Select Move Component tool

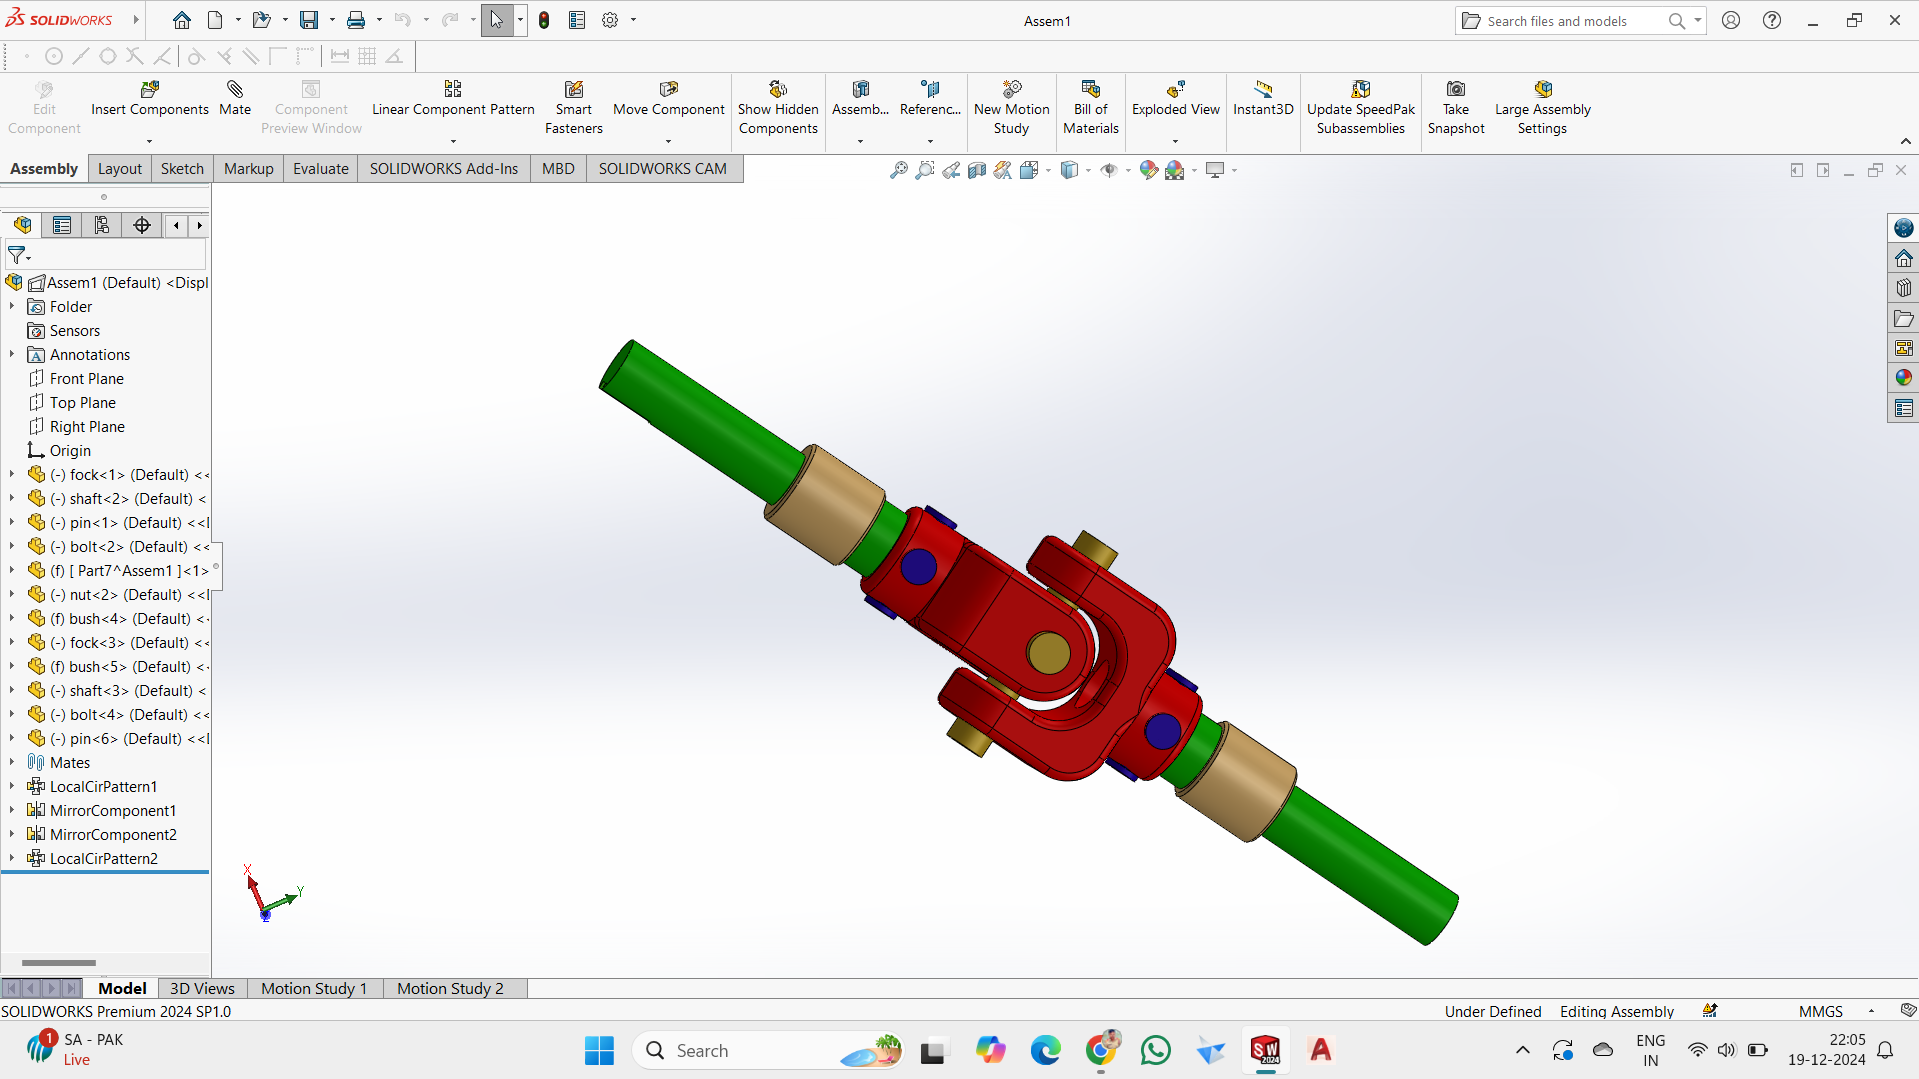(668, 98)
